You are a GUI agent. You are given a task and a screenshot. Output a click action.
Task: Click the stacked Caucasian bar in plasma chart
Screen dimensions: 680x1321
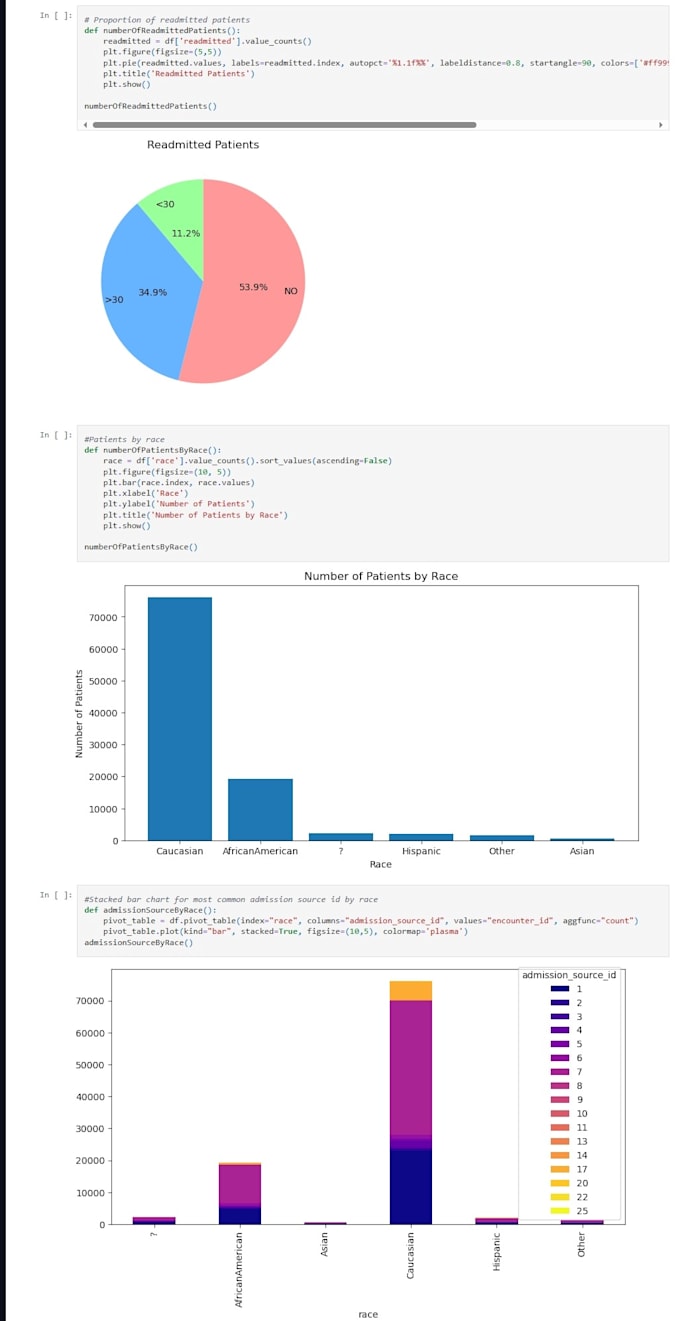pos(411,1102)
